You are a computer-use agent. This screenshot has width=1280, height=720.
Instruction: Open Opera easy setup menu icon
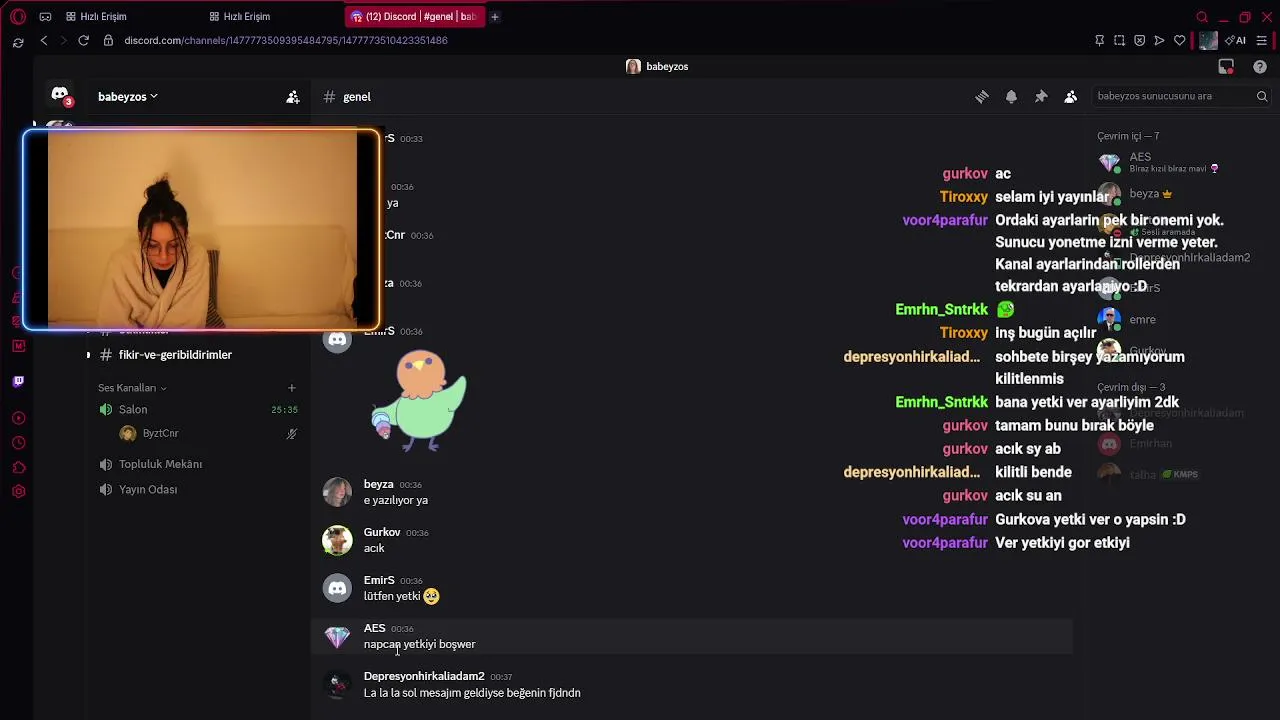pos(1262,41)
